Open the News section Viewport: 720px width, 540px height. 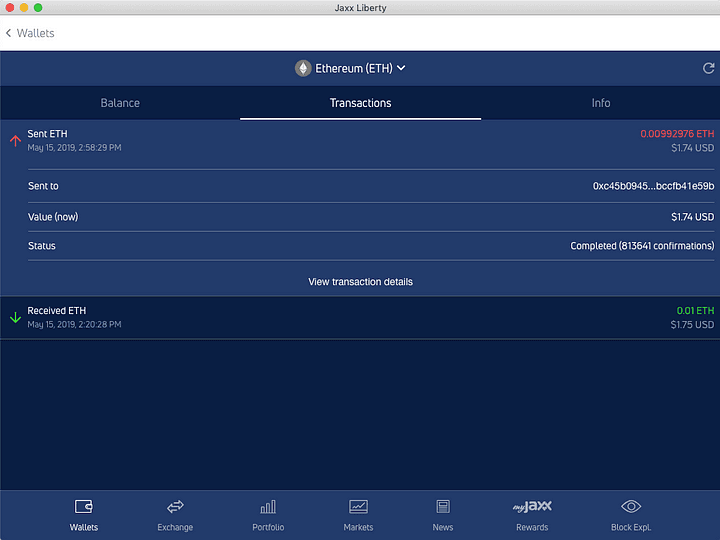pos(443,515)
